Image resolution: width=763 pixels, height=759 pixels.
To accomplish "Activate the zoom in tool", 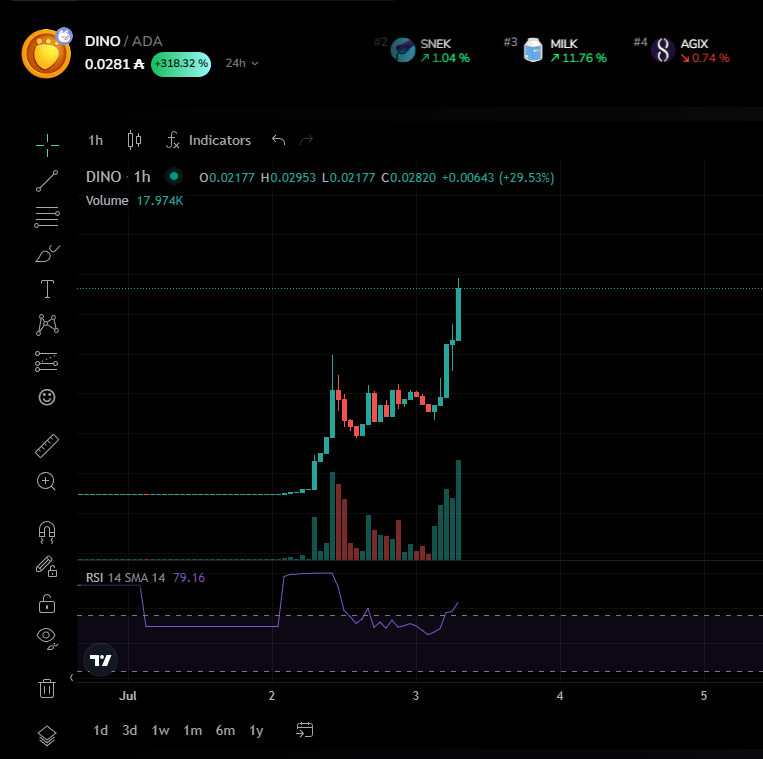I will coord(46,482).
